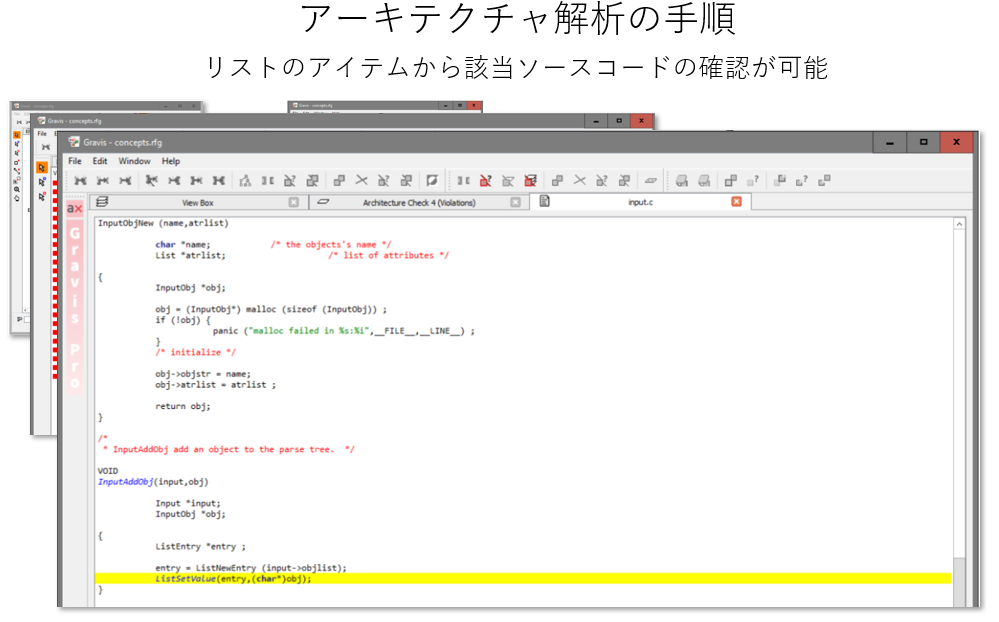Switch to the View Box tab

[x=197, y=203]
